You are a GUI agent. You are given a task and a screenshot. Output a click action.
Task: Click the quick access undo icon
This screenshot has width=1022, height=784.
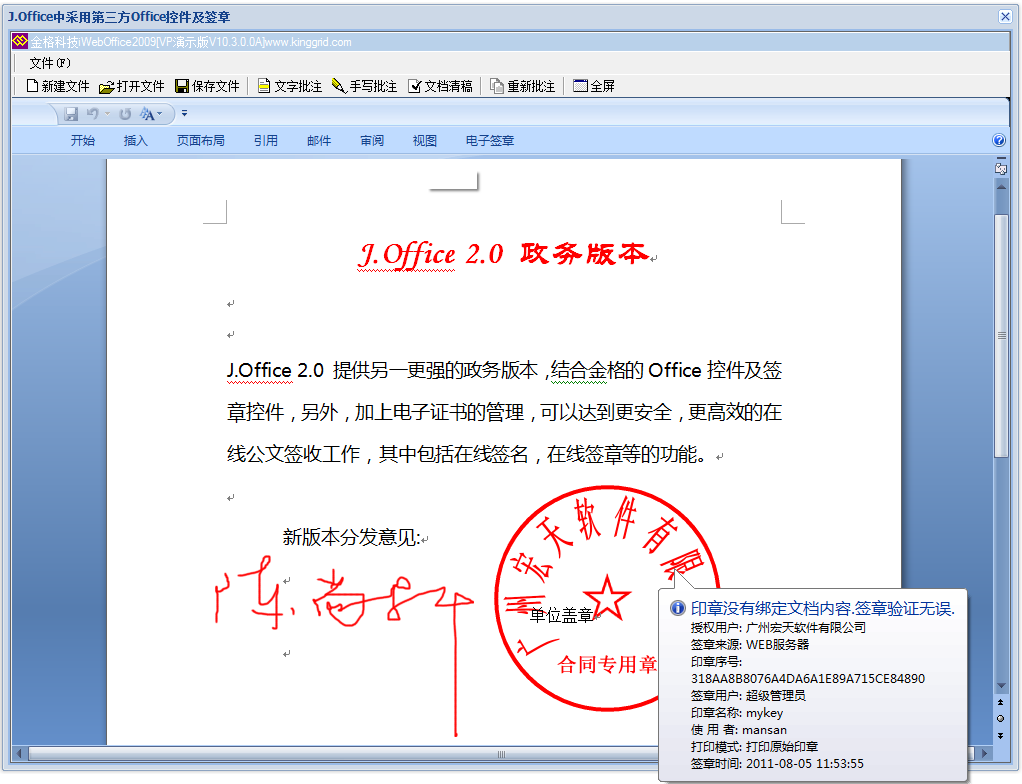point(92,114)
